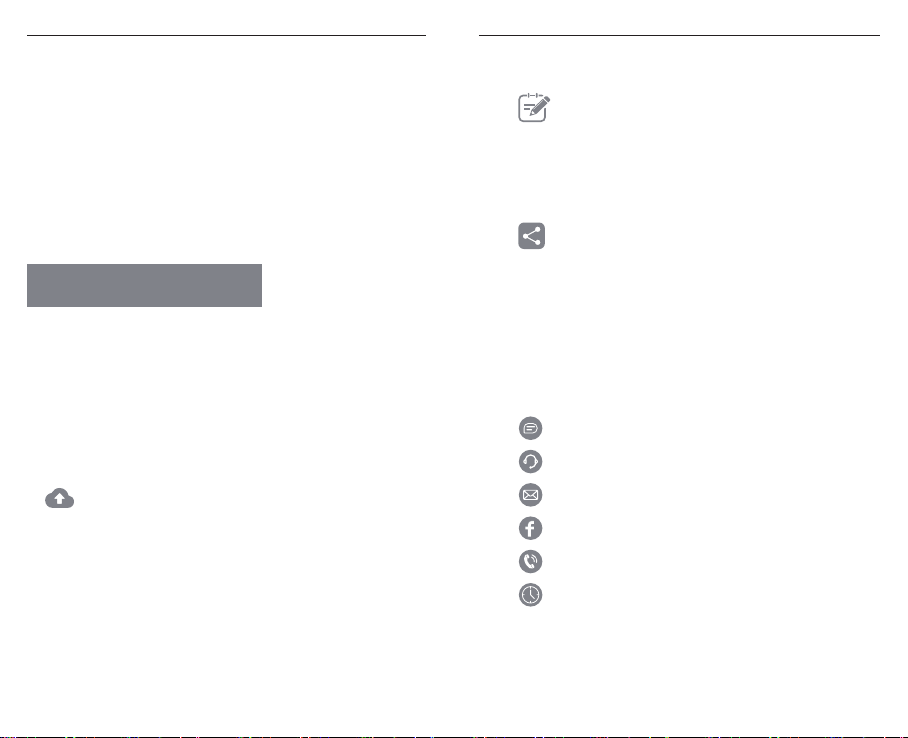Select the circular speech bubble button
This screenshot has height=738, width=908.
pyautogui.click(x=530, y=428)
